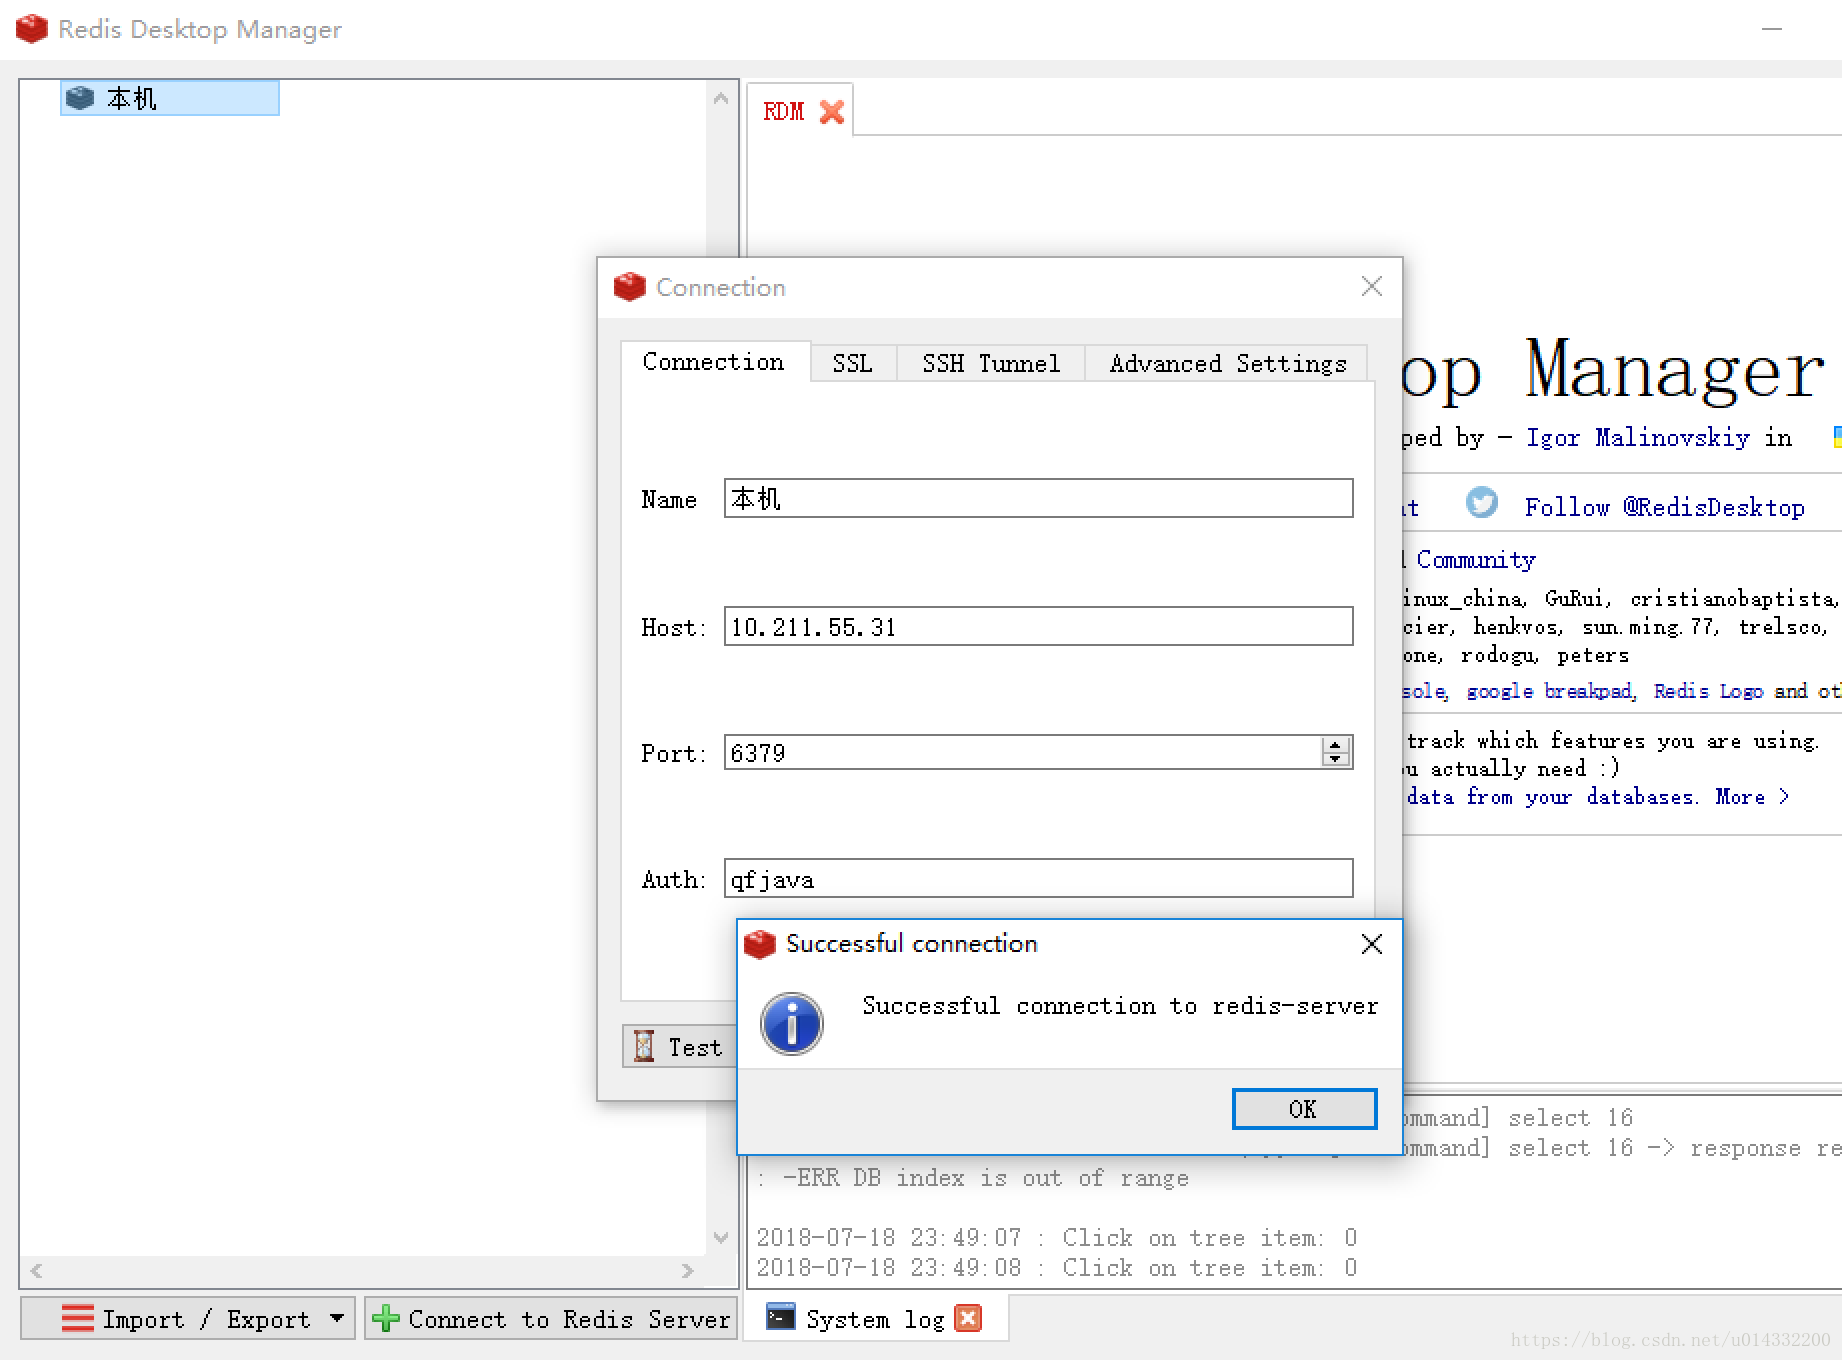1842x1360 pixels.
Task: Close the Connection dialog window
Action: [1372, 287]
